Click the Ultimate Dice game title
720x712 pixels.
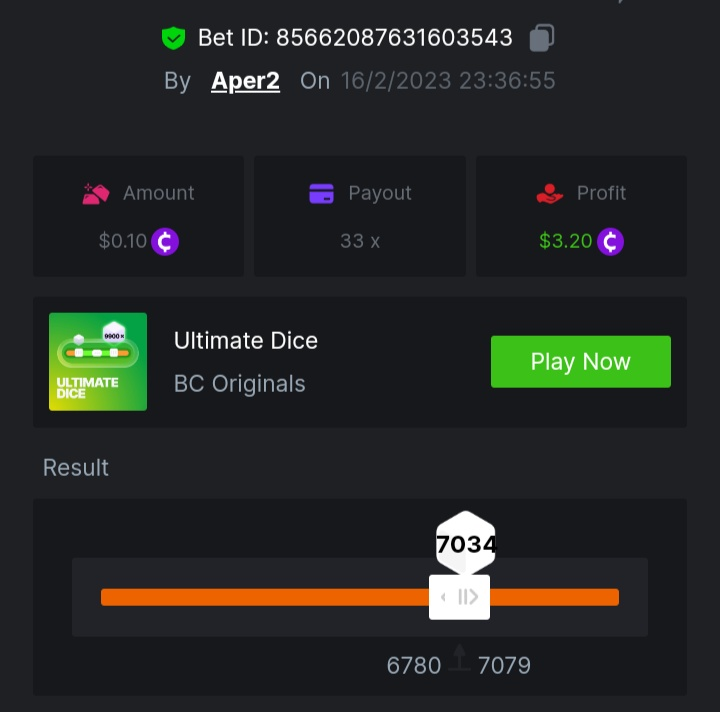[246, 340]
